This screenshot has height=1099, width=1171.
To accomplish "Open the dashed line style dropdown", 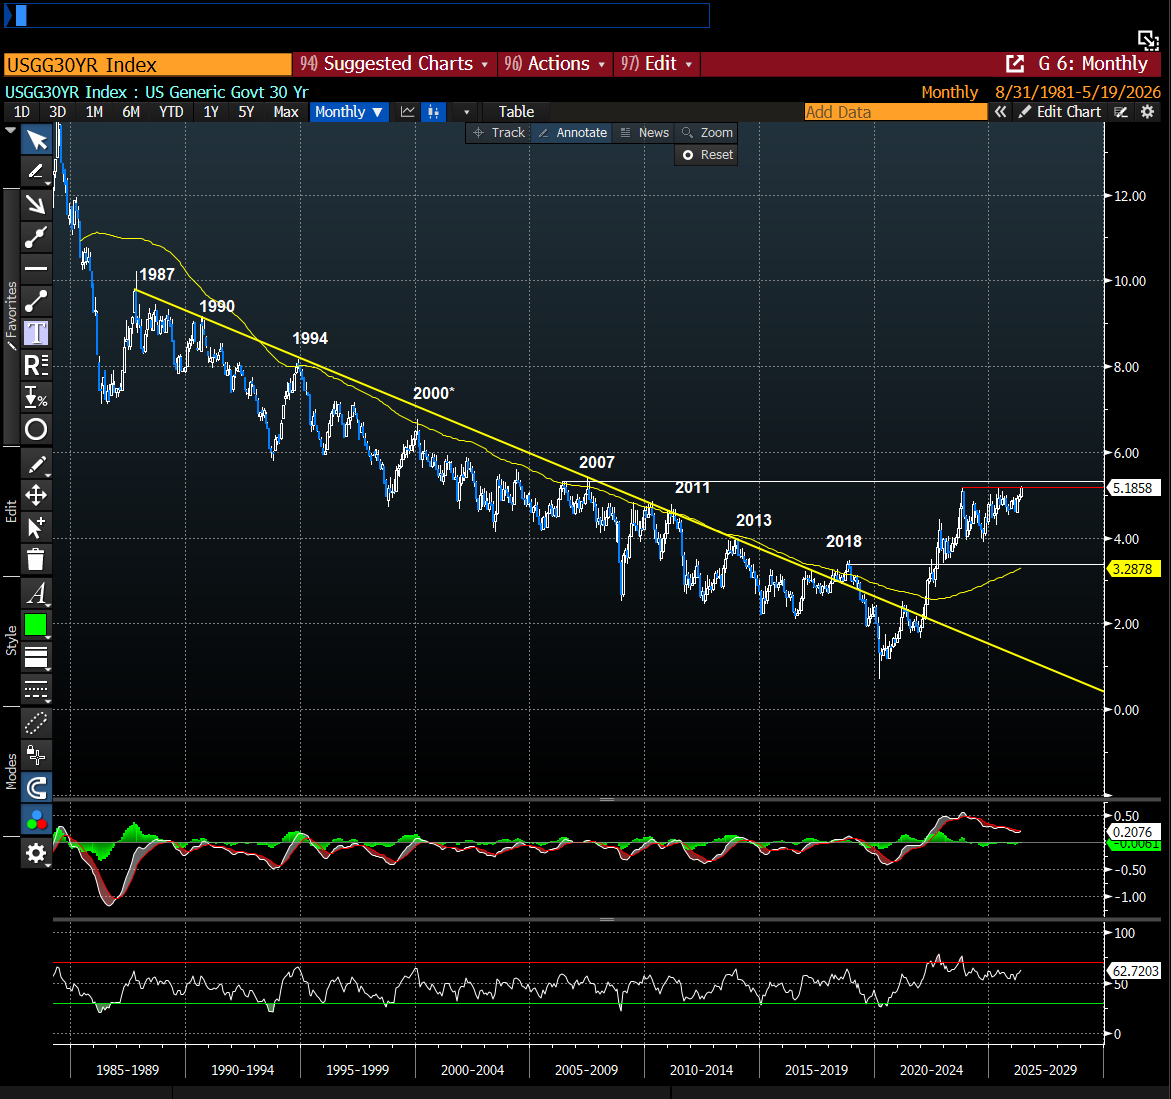I will pyautogui.click(x=36, y=690).
